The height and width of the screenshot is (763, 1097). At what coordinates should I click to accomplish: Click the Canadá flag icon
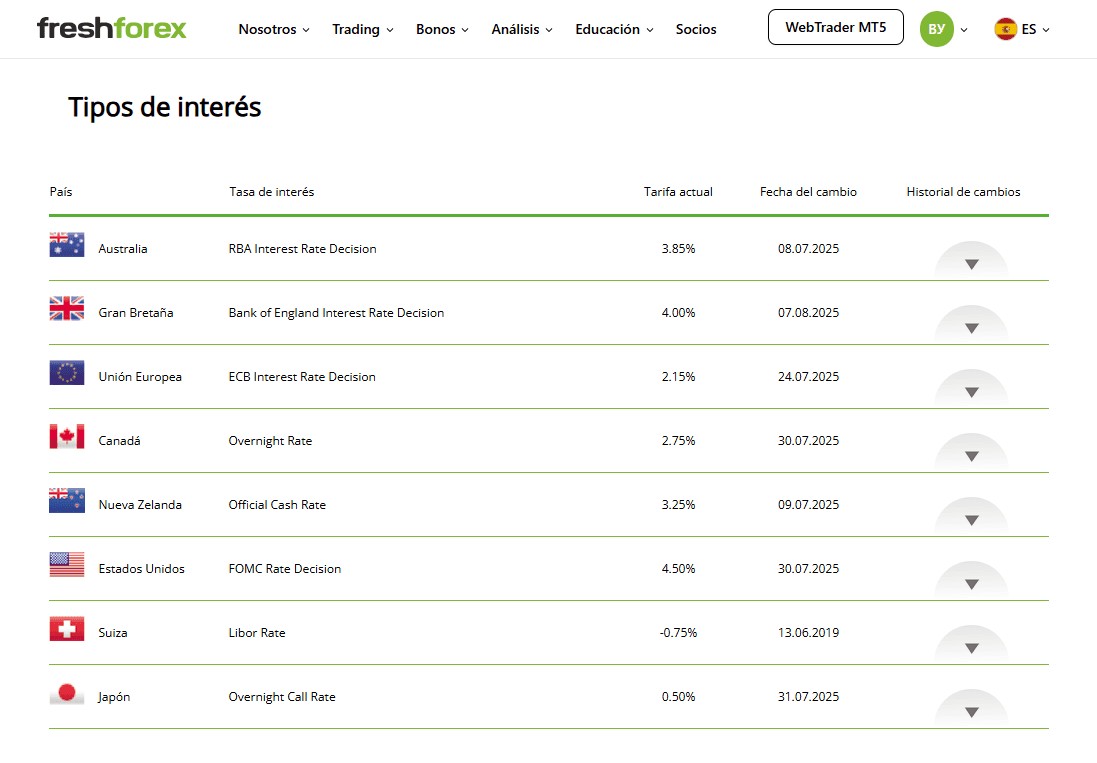click(67, 436)
